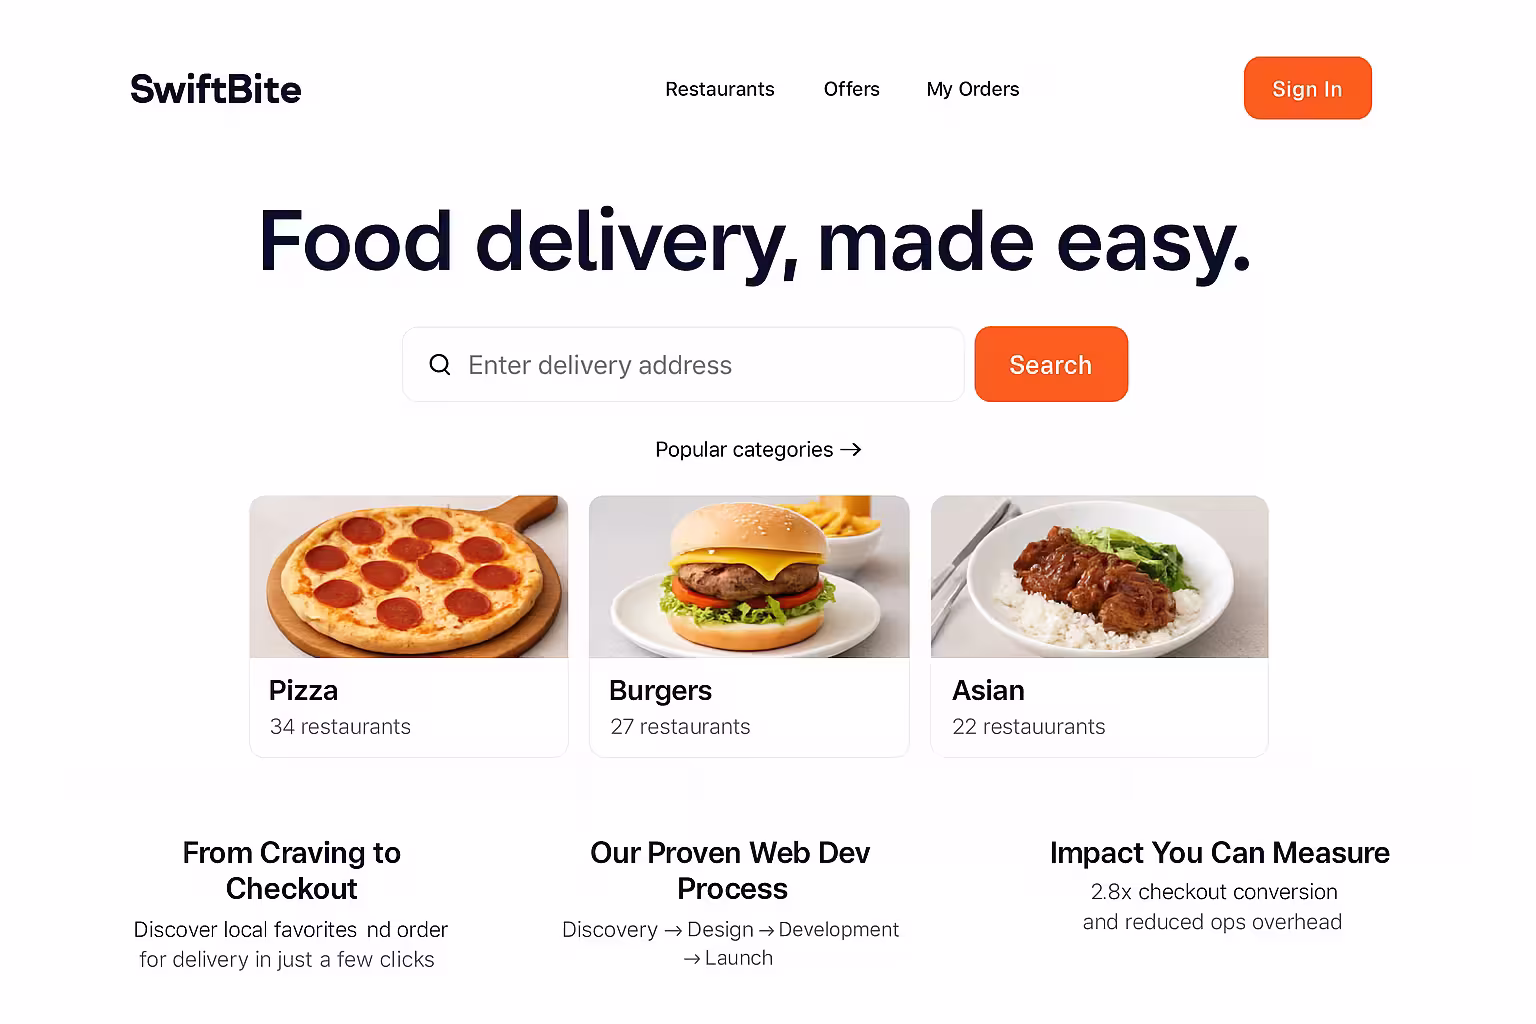Image resolution: width=1536 pixels, height=1024 pixels.
Task: Click the 34 restaurants label
Action: click(x=340, y=727)
